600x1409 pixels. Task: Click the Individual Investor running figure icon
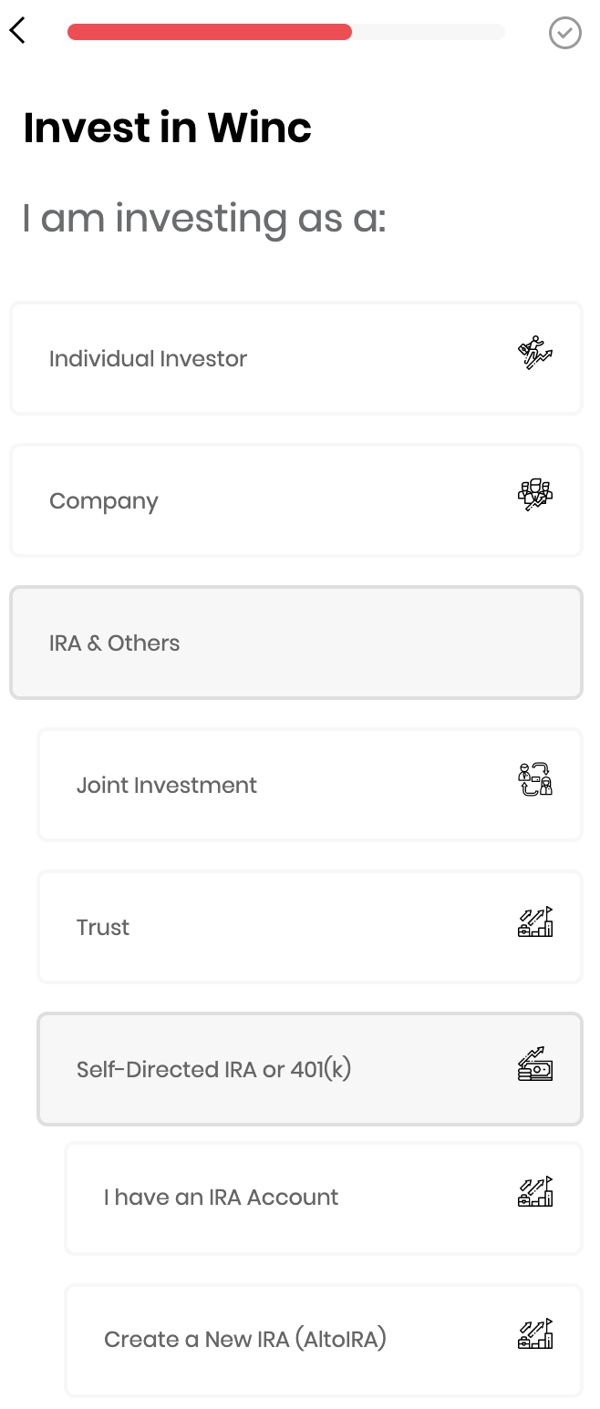tap(535, 353)
